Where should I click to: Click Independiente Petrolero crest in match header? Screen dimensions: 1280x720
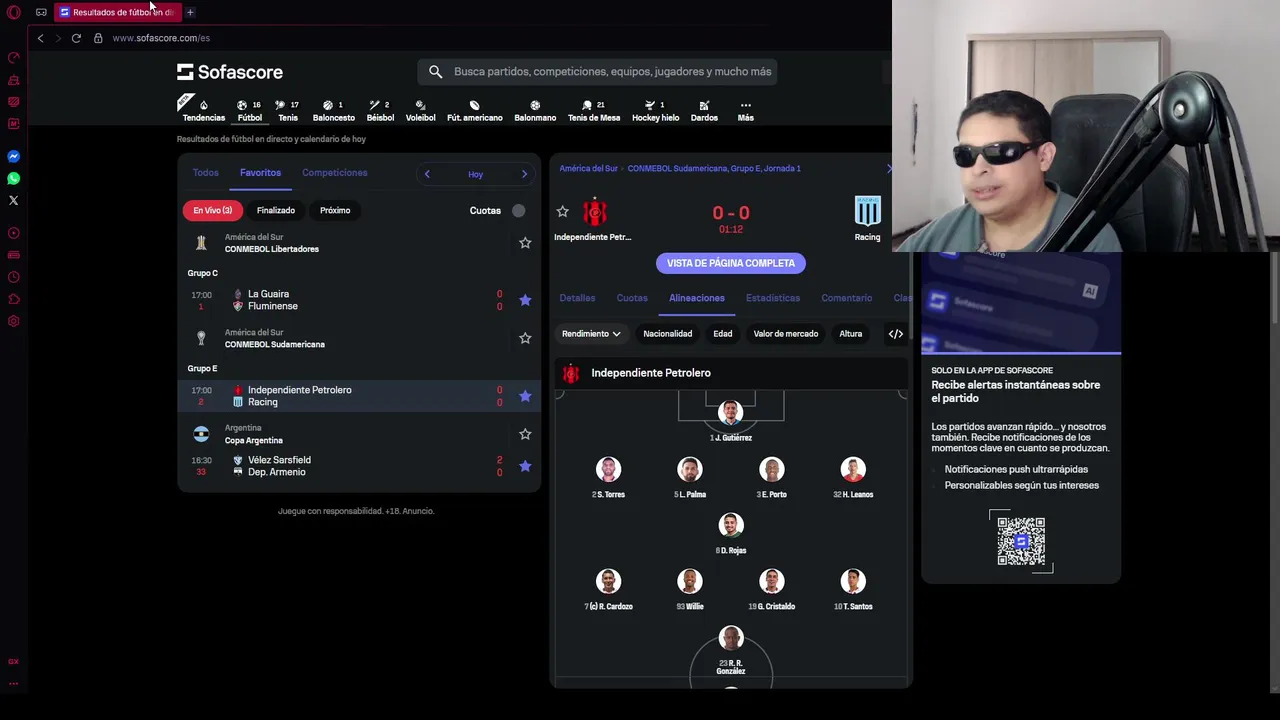coord(595,212)
